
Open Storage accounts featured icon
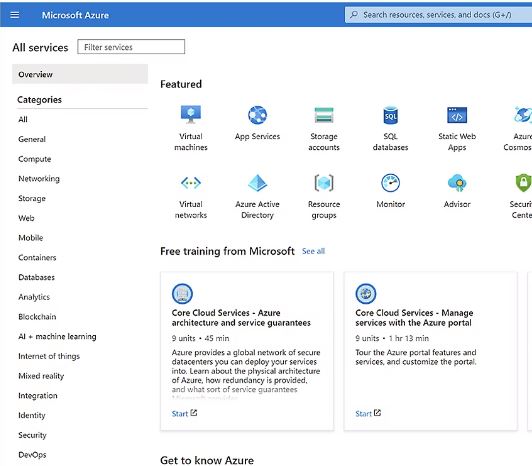point(324,115)
